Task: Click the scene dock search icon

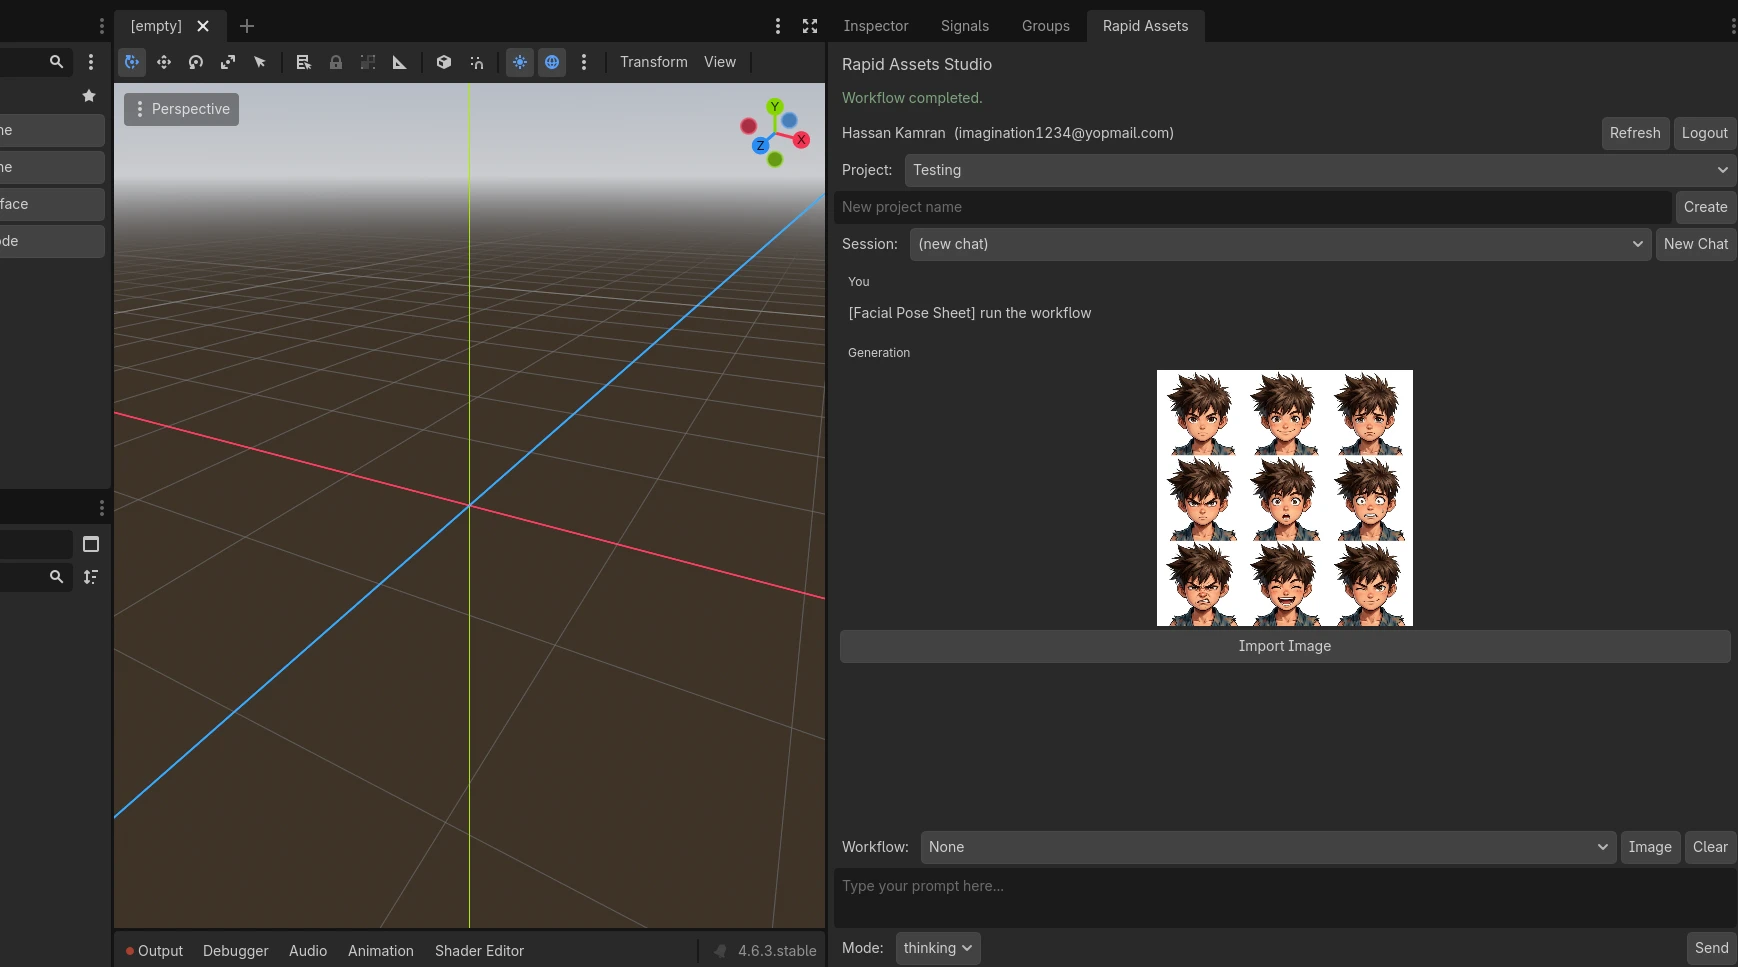Action: [57, 62]
